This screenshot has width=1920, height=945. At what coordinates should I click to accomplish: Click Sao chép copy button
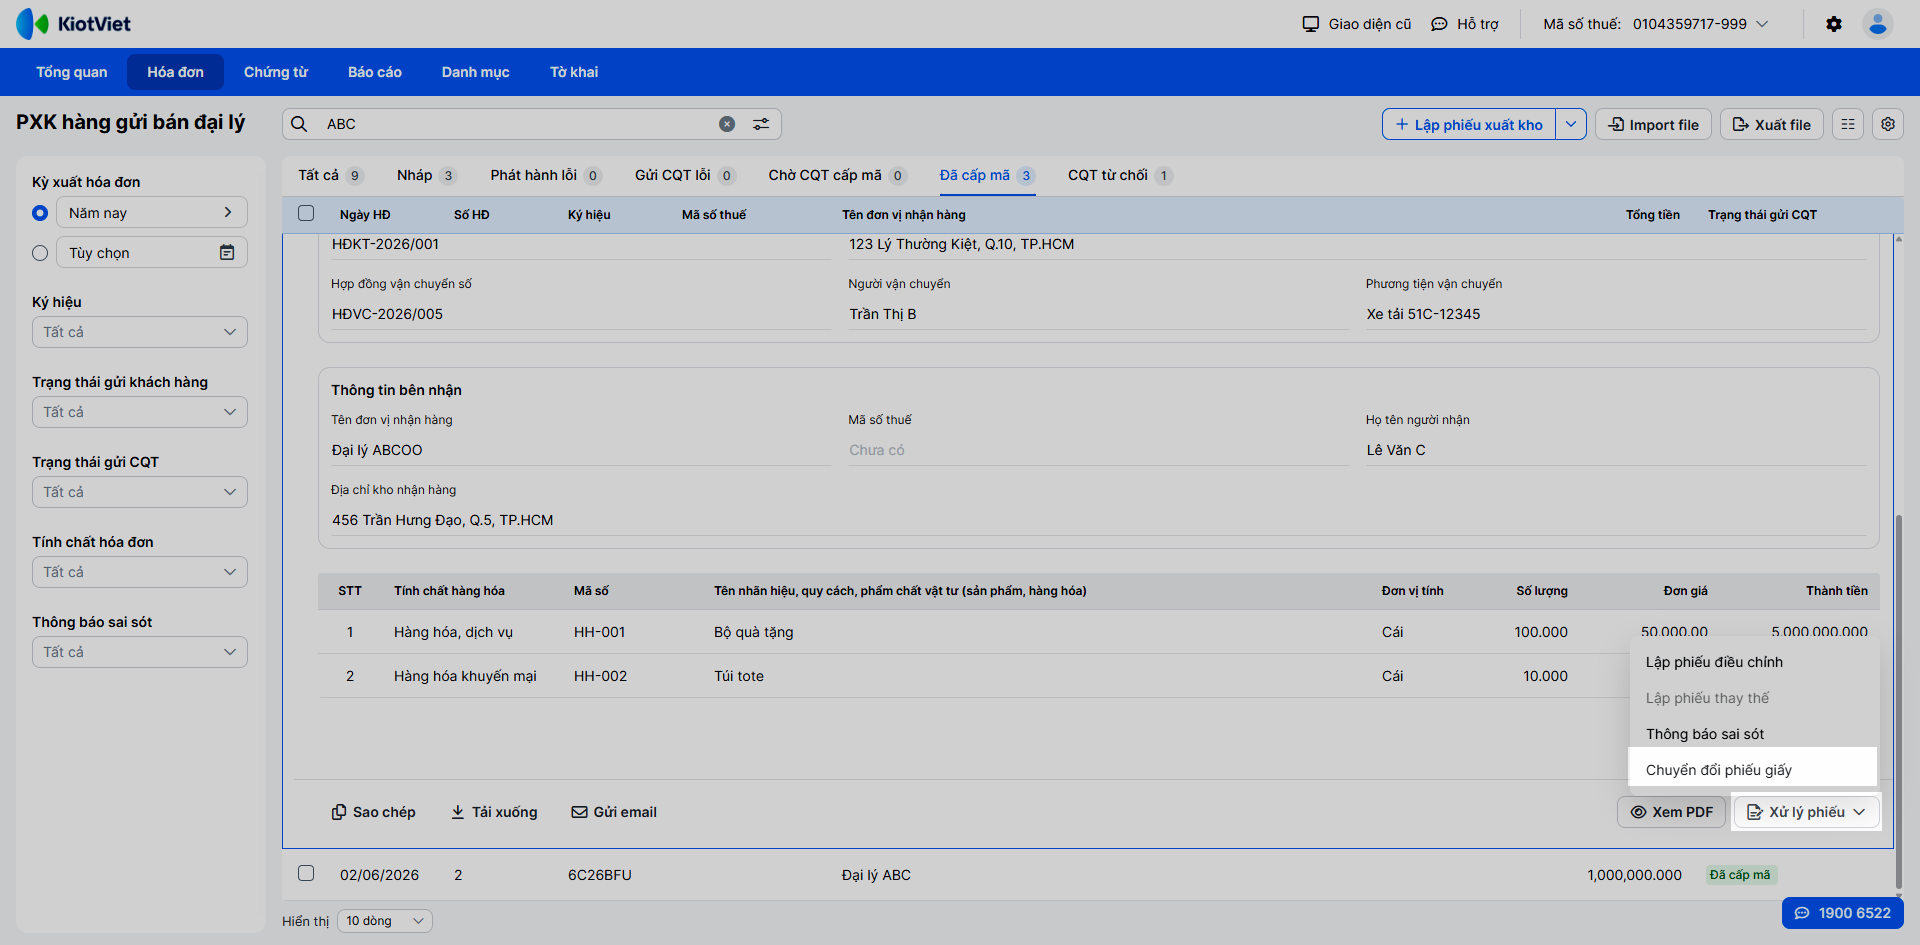(x=373, y=812)
